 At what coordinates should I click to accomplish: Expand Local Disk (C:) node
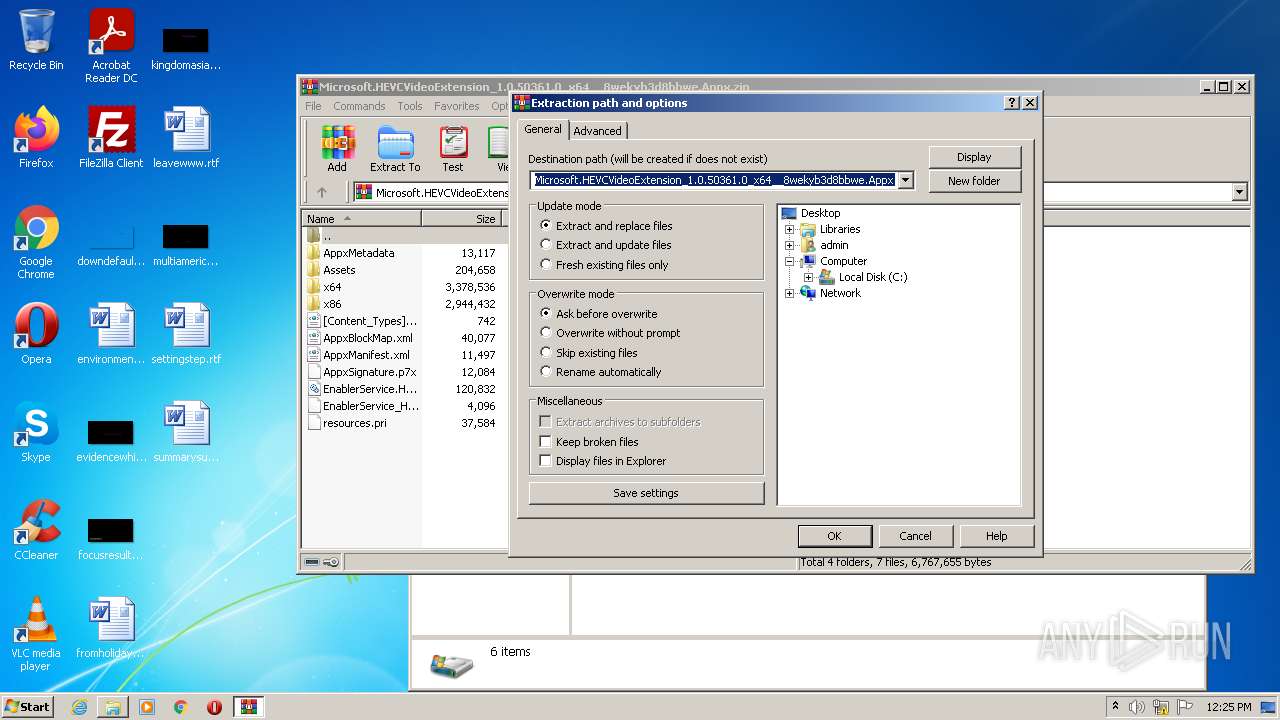[808, 277]
